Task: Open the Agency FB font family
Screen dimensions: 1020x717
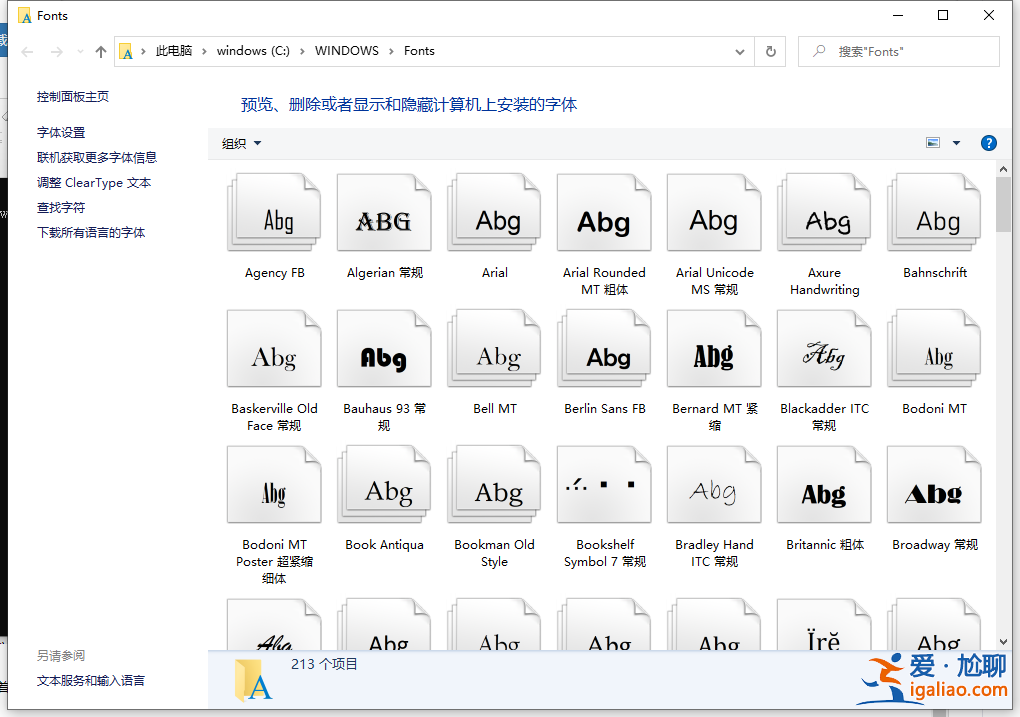Action: click(275, 215)
